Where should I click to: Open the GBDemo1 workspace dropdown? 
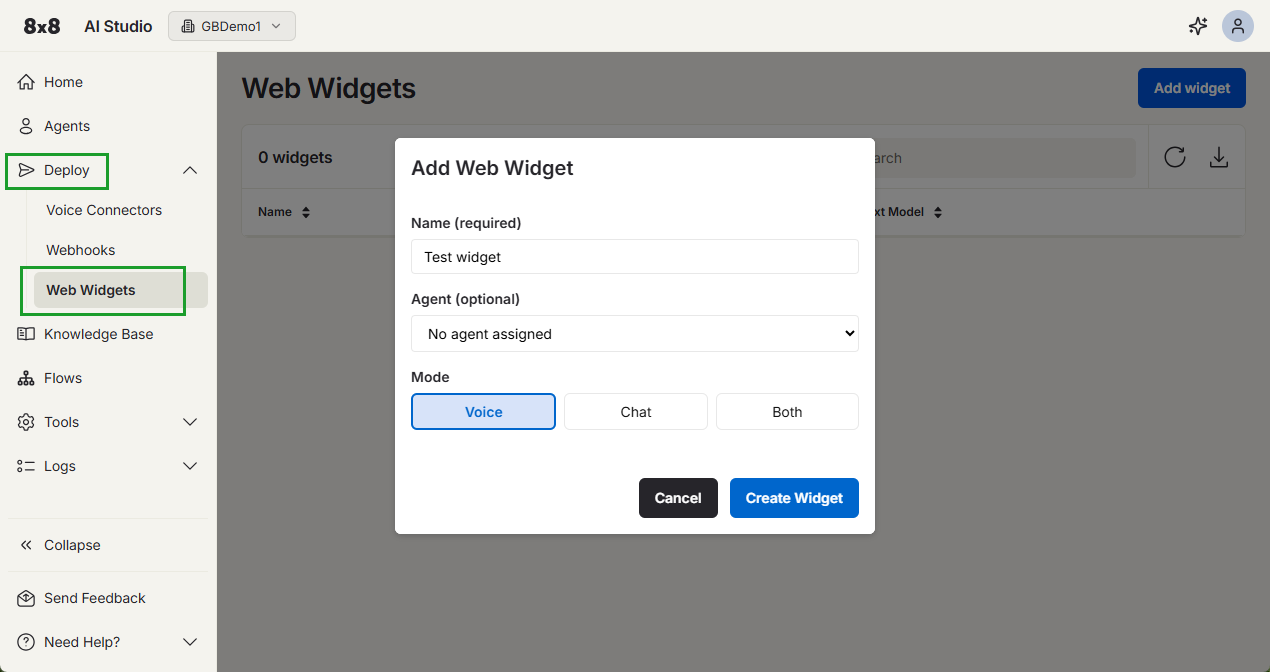tap(232, 26)
